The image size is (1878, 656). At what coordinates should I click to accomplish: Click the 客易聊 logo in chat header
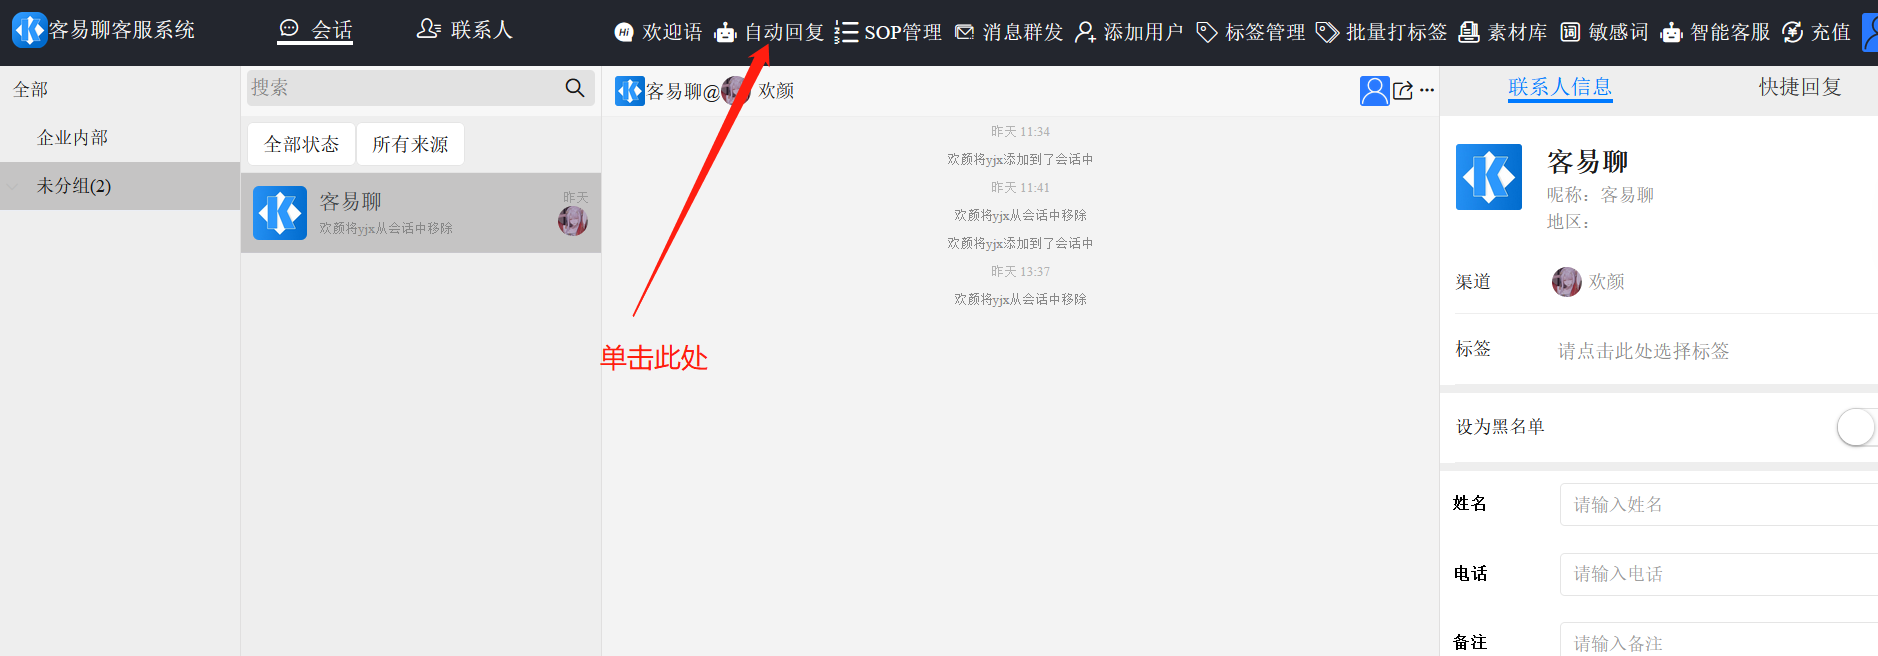pos(630,91)
